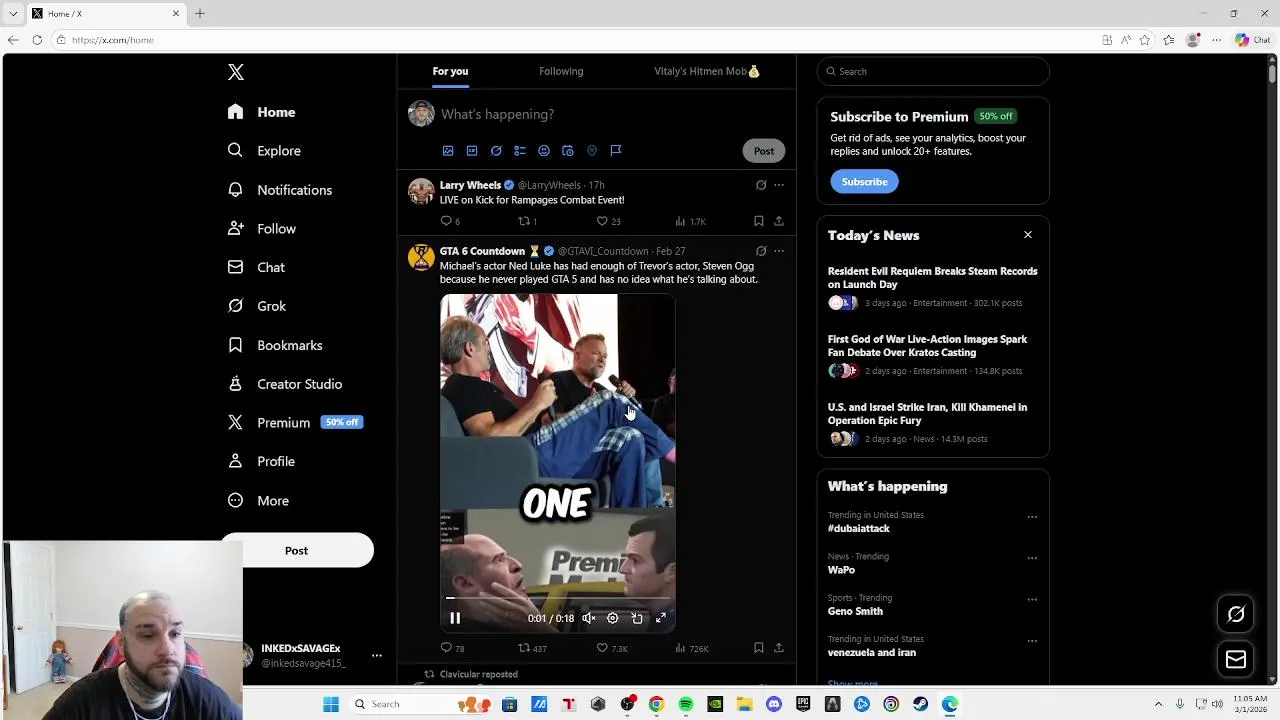Open floating messages button
The height and width of the screenshot is (720, 1280).
coord(1236,659)
